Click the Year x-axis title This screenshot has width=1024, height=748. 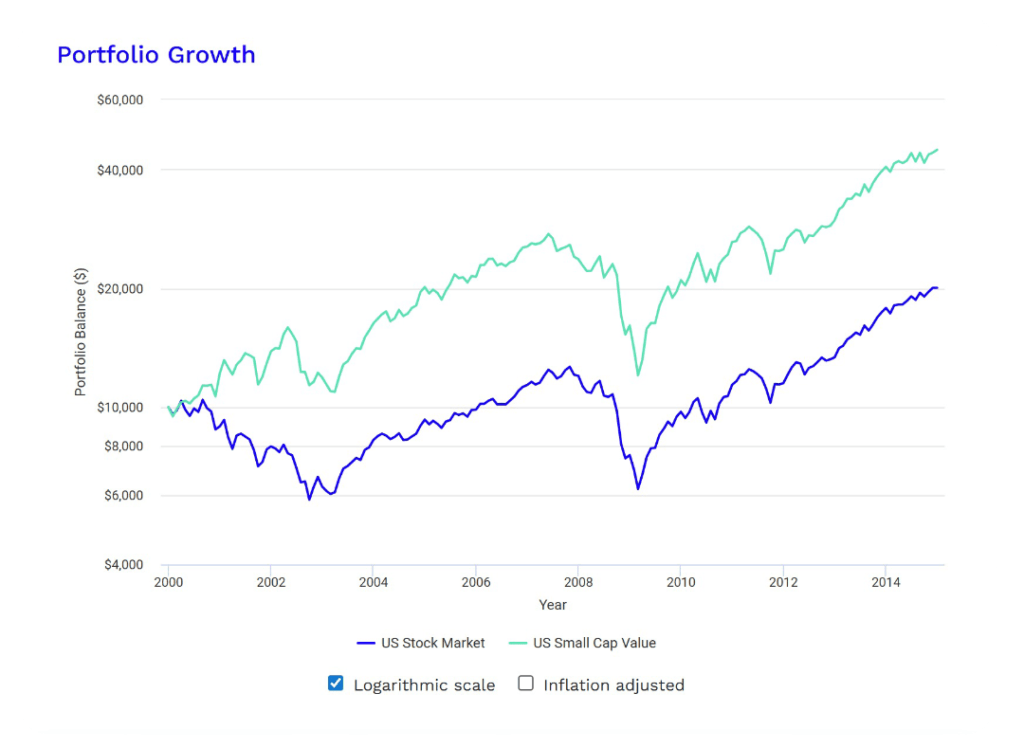click(x=552, y=605)
